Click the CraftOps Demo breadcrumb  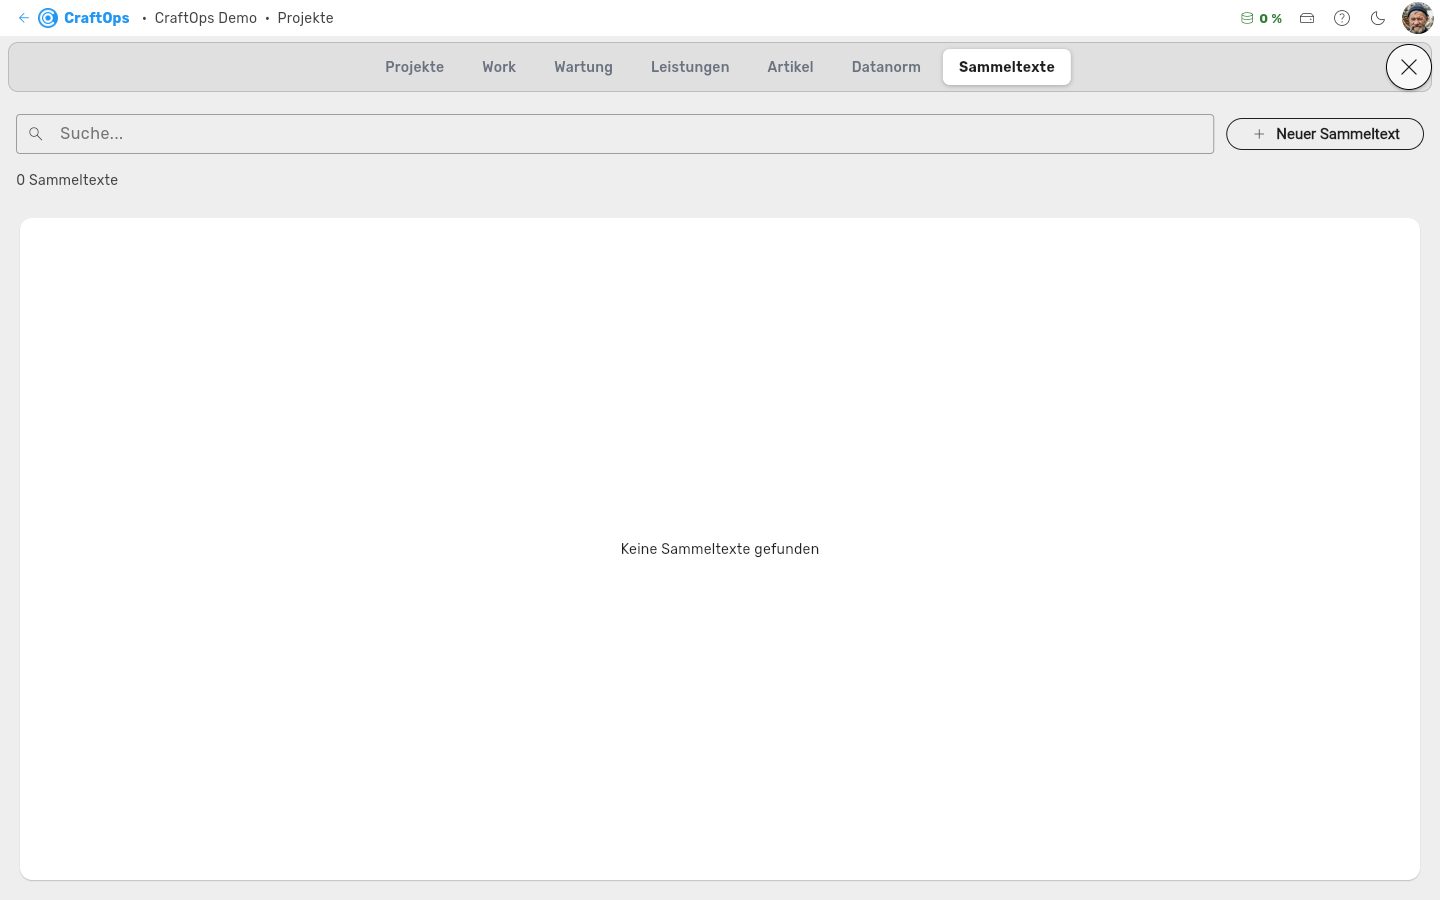coord(206,18)
